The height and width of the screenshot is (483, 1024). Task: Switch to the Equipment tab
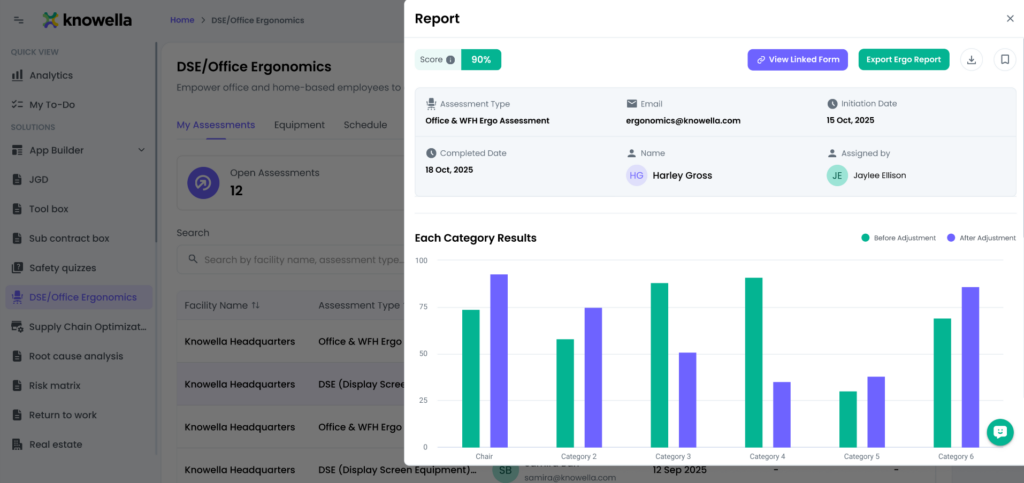299,125
